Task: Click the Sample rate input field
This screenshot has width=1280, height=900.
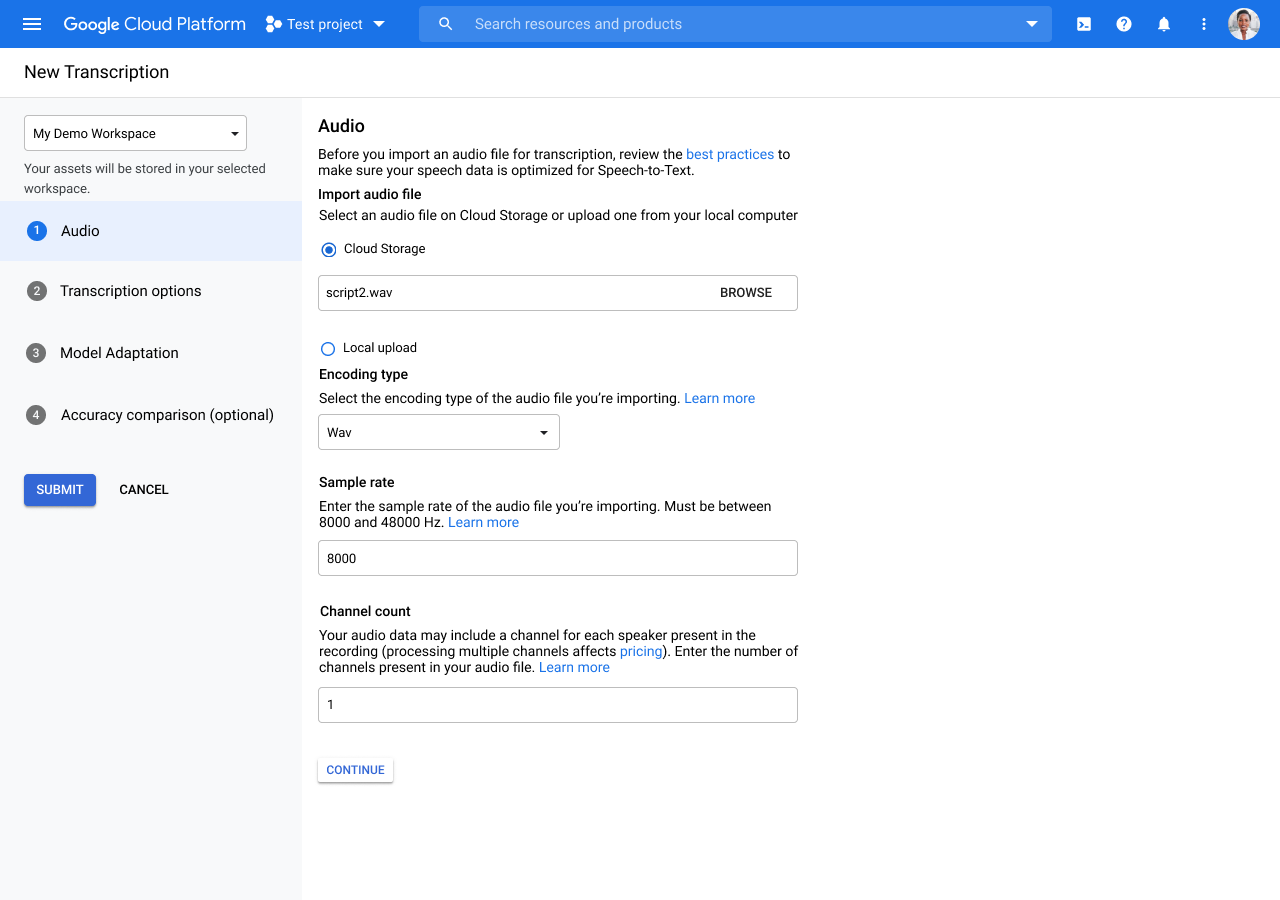Action: pyautogui.click(x=557, y=558)
